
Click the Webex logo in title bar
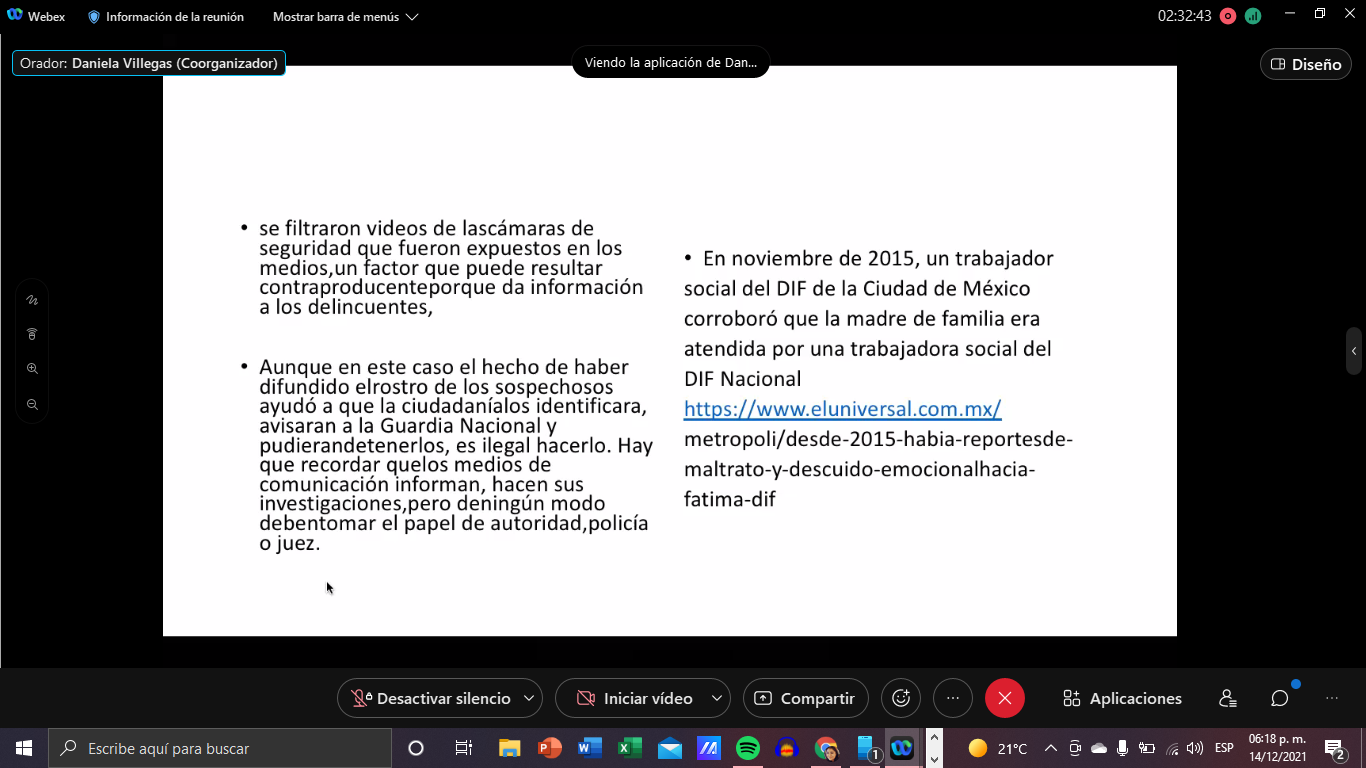point(15,16)
